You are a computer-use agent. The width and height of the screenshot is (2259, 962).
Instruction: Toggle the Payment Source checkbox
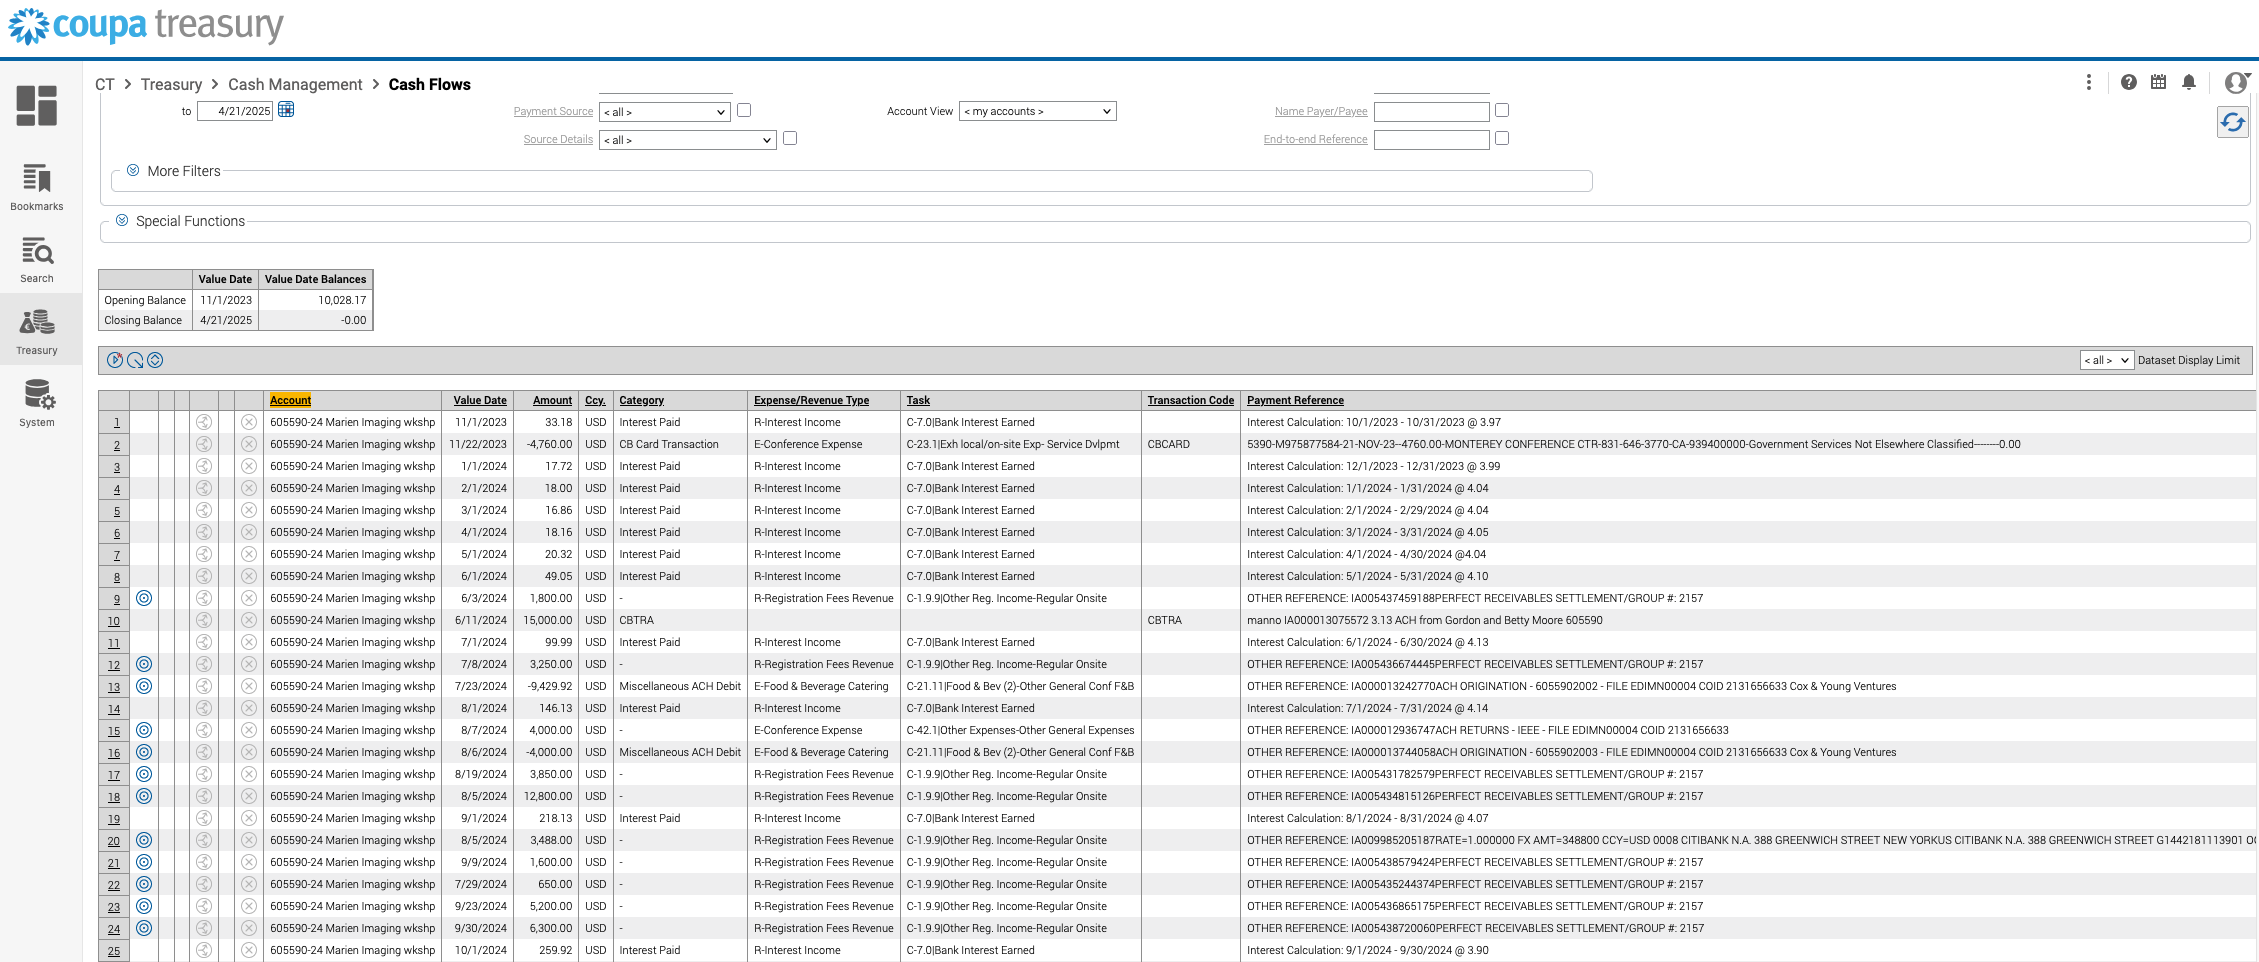click(744, 110)
